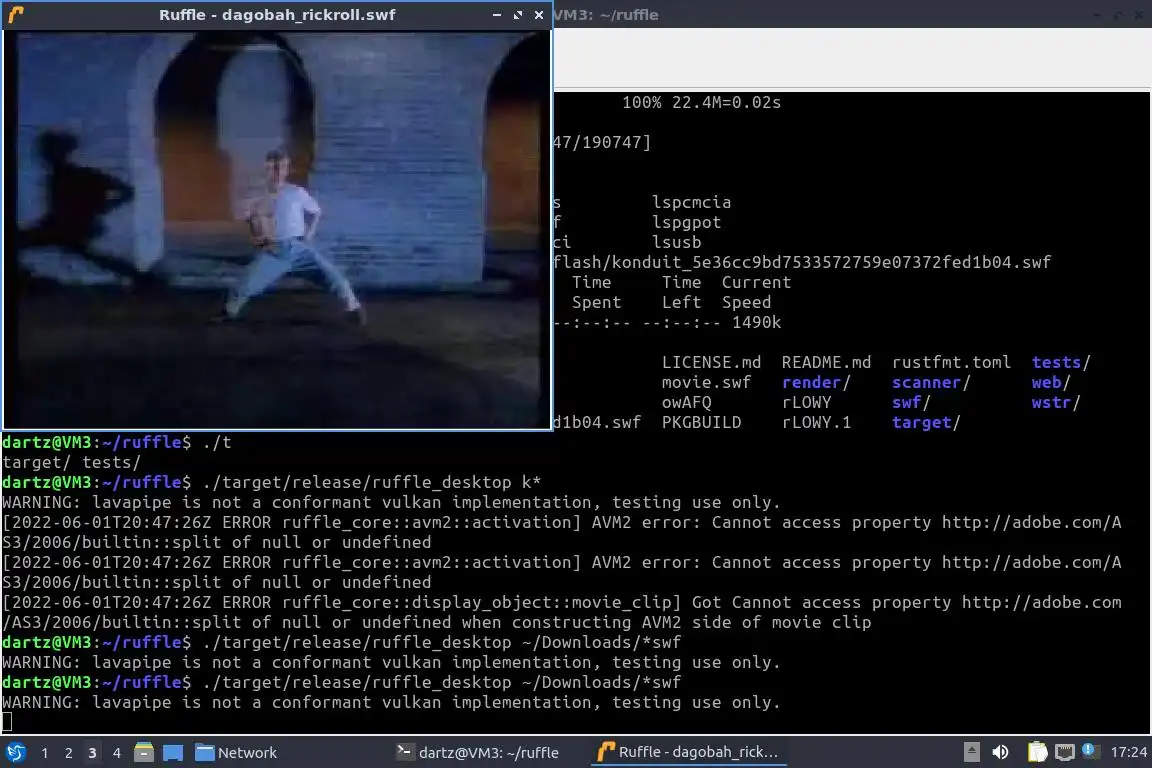Click 'PKGBUILD' in terminal listing
The width and height of the screenshot is (1152, 768).
coord(701,423)
